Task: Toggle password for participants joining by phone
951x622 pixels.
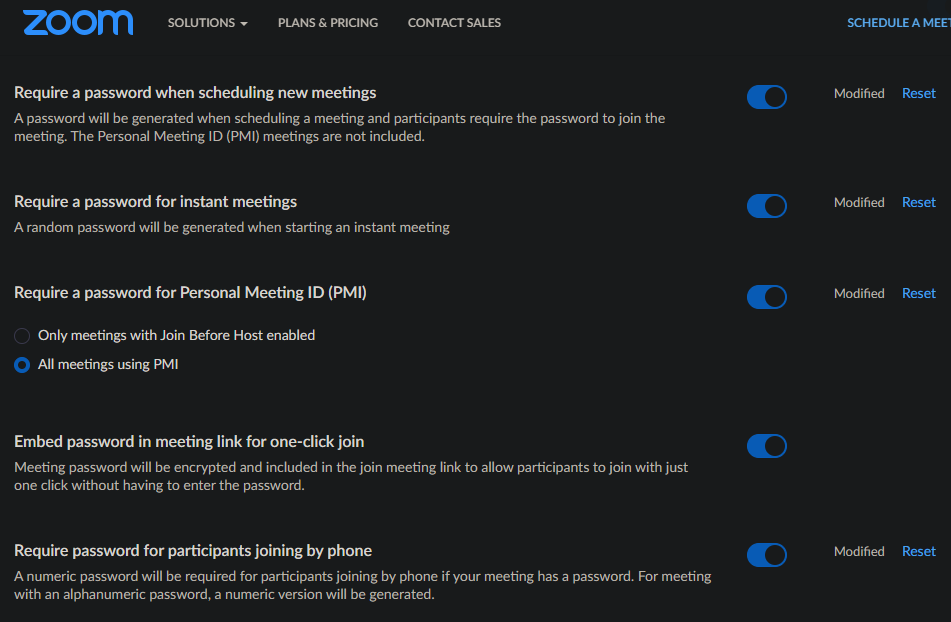Action: coord(767,555)
